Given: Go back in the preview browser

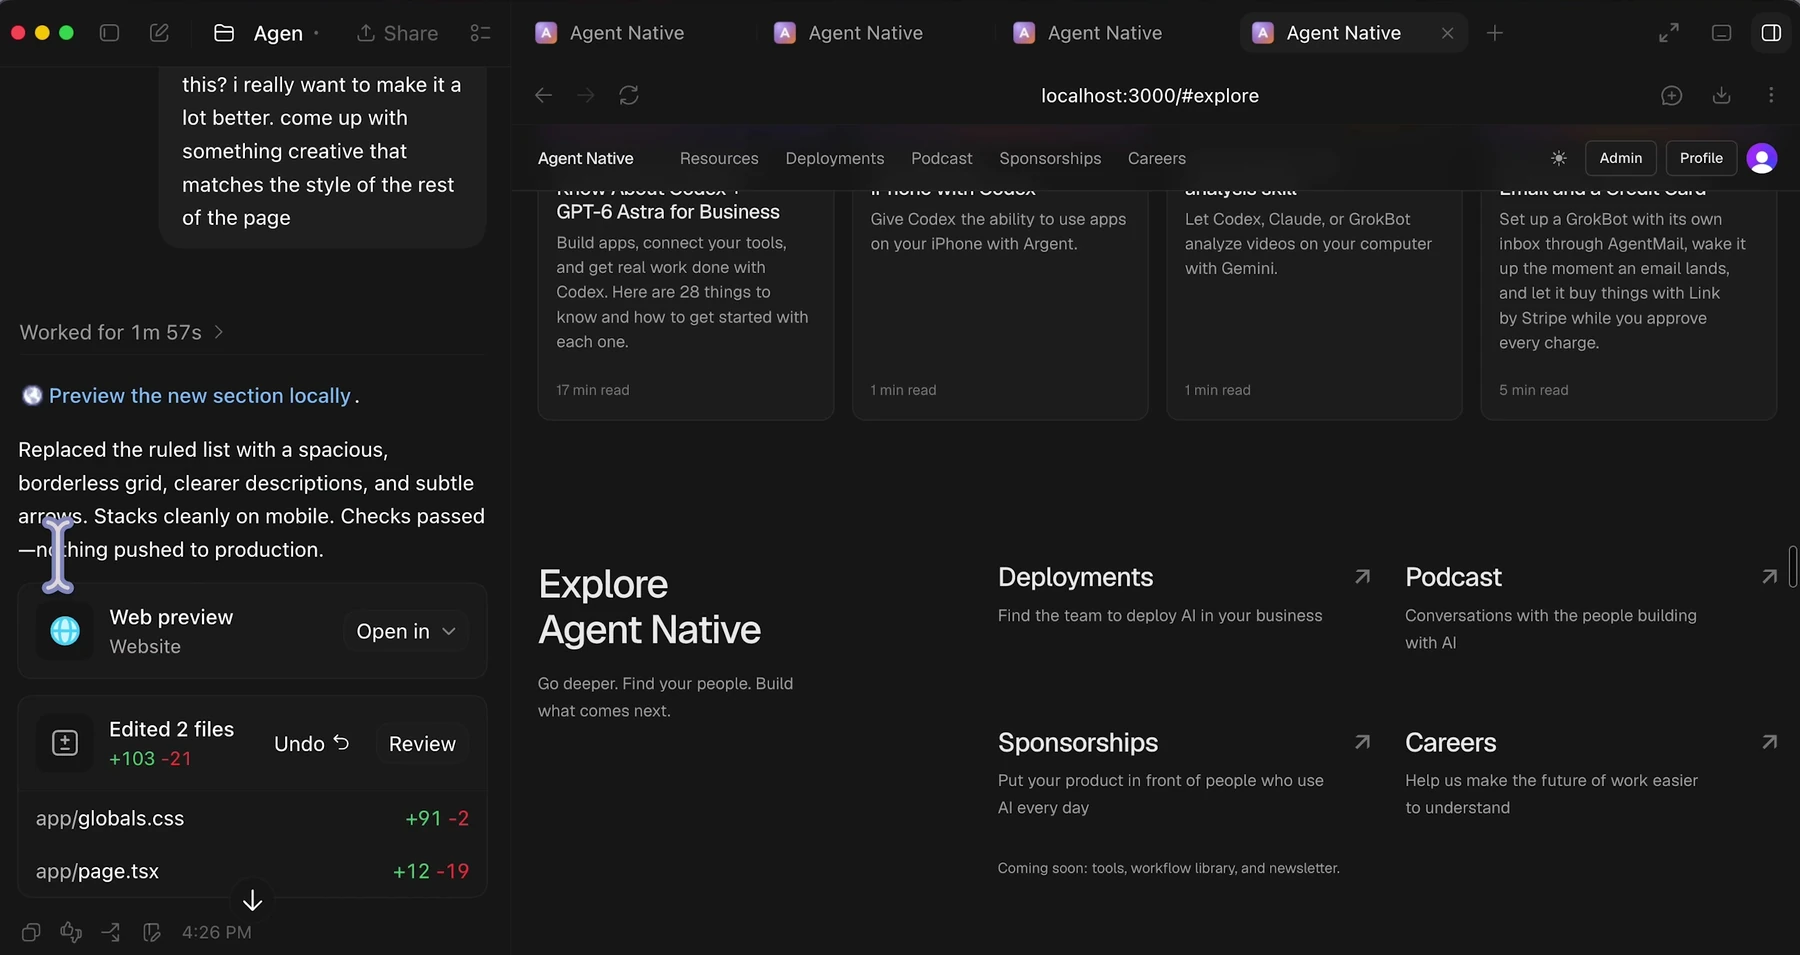Looking at the screenshot, I should coord(543,95).
